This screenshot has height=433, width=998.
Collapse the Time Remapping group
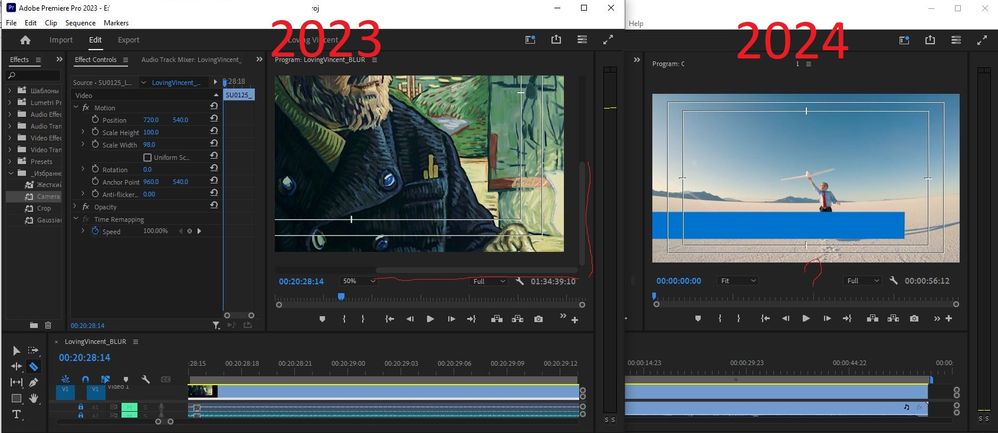coord(76,219)
